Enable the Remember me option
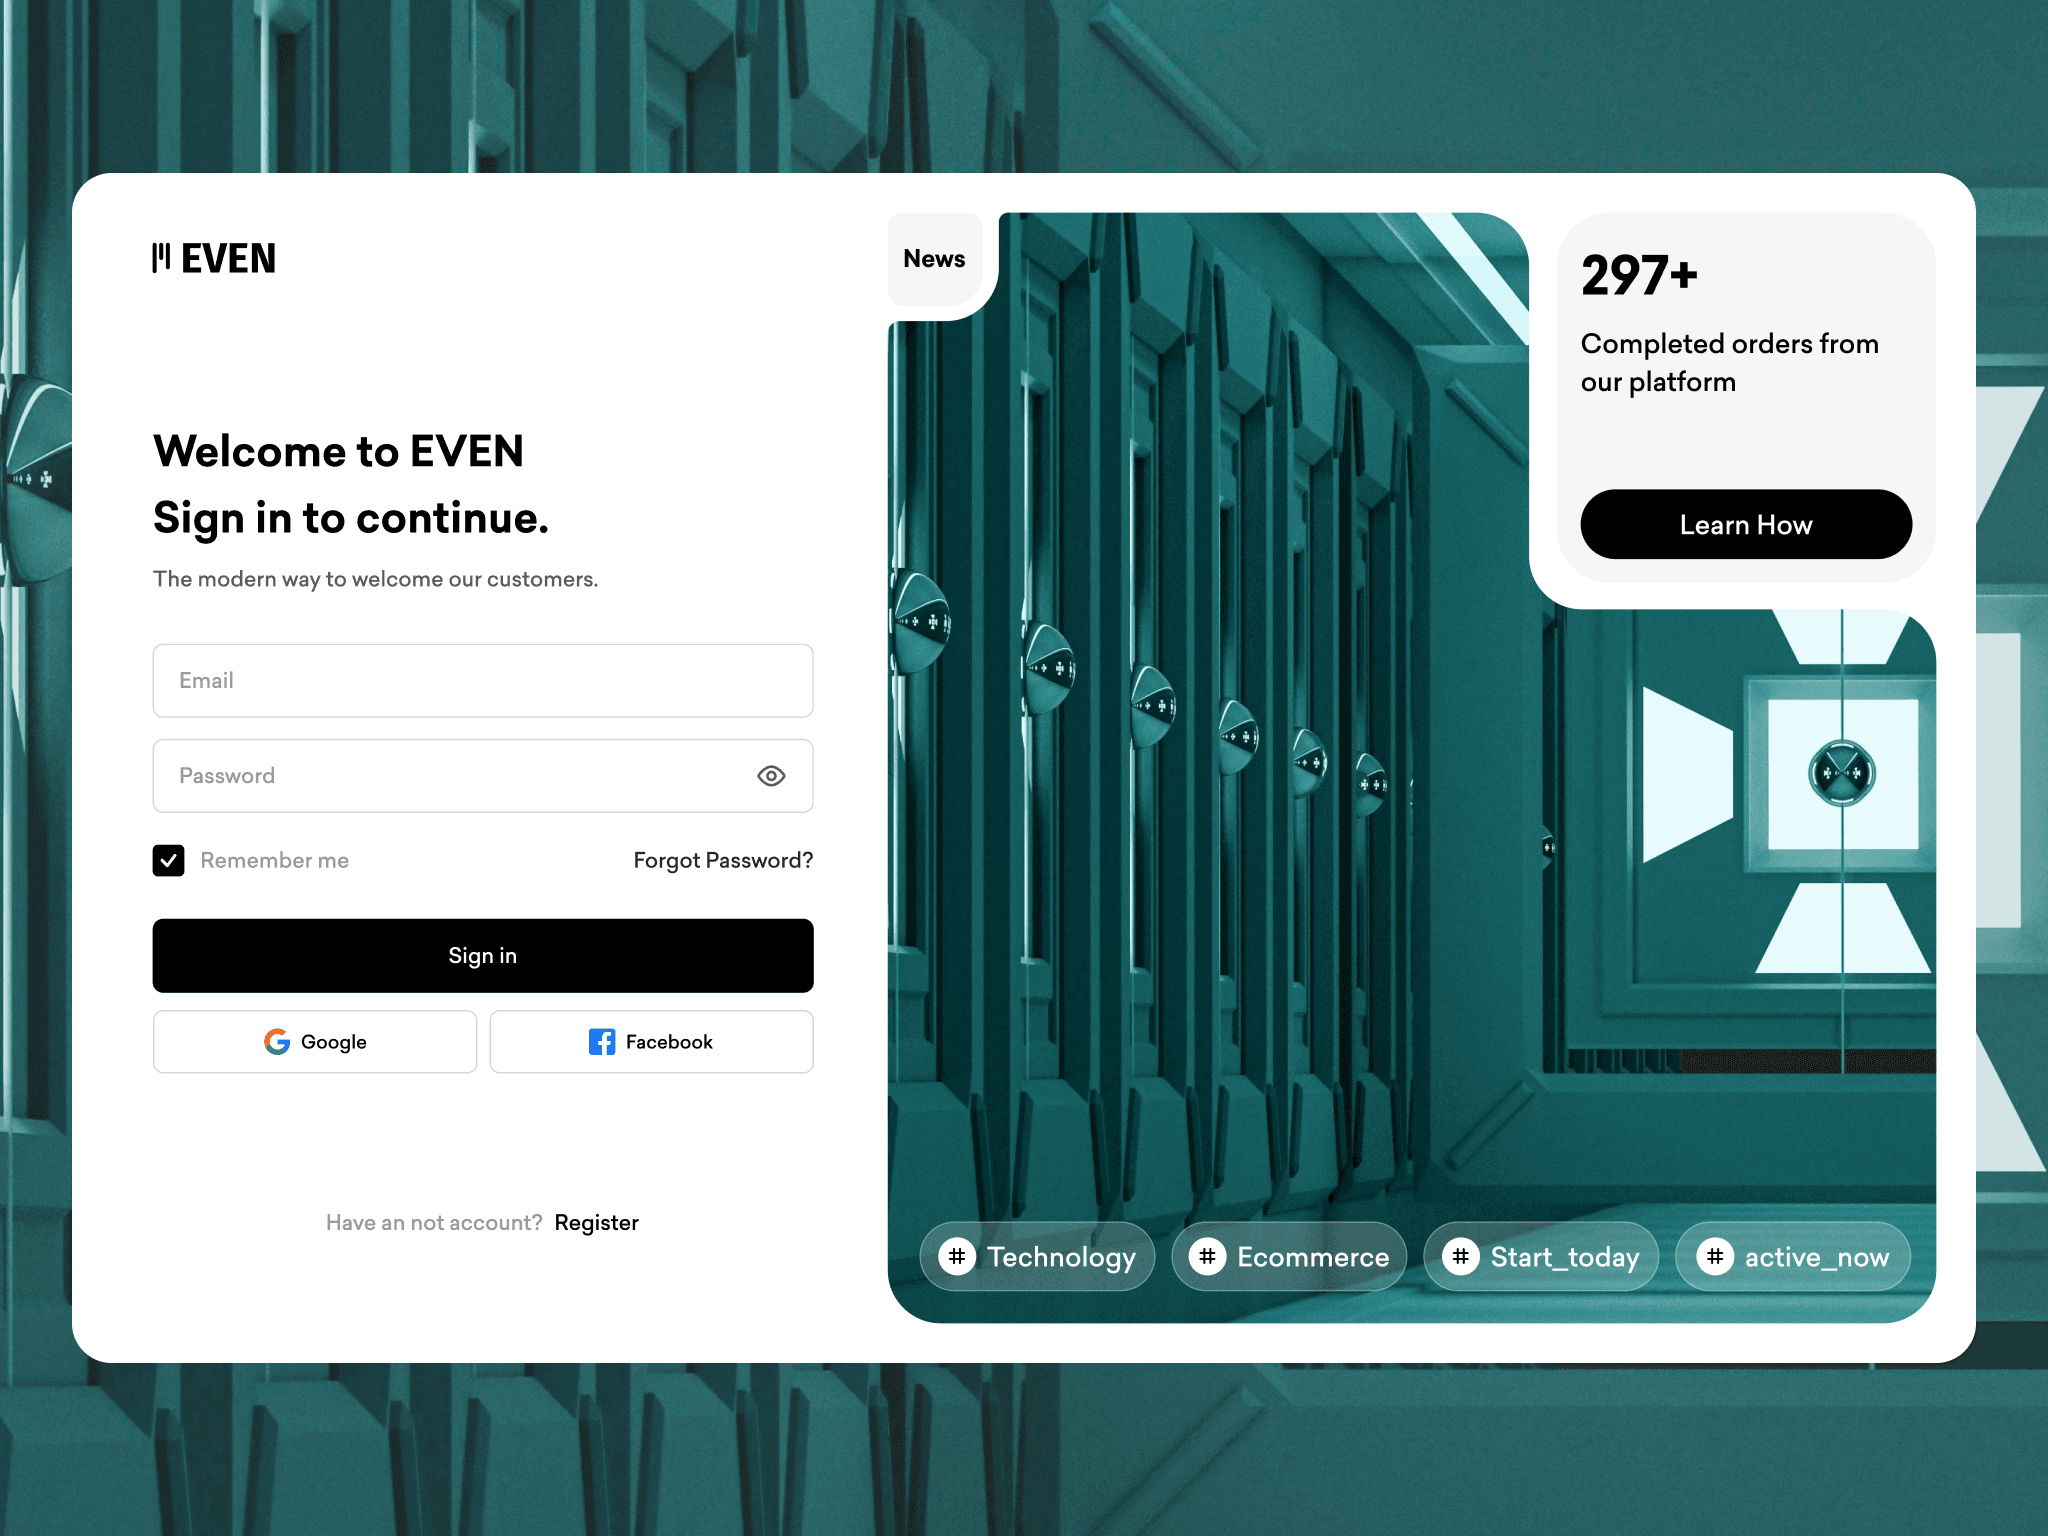Image resolution: width=2048 pixels, height=1536 pixels. [x=169, y=860]
